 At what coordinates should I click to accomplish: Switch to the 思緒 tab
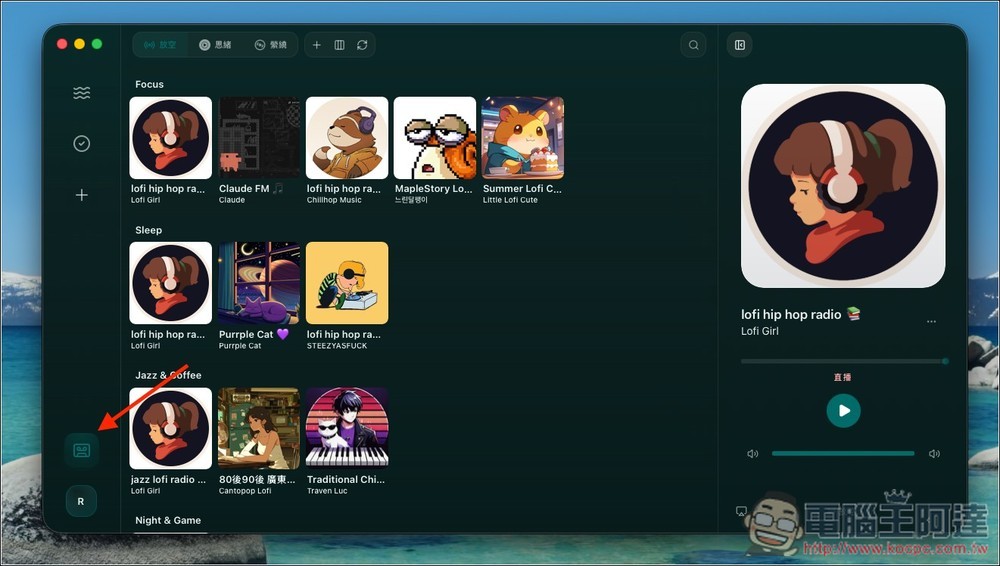click(216, 45)
